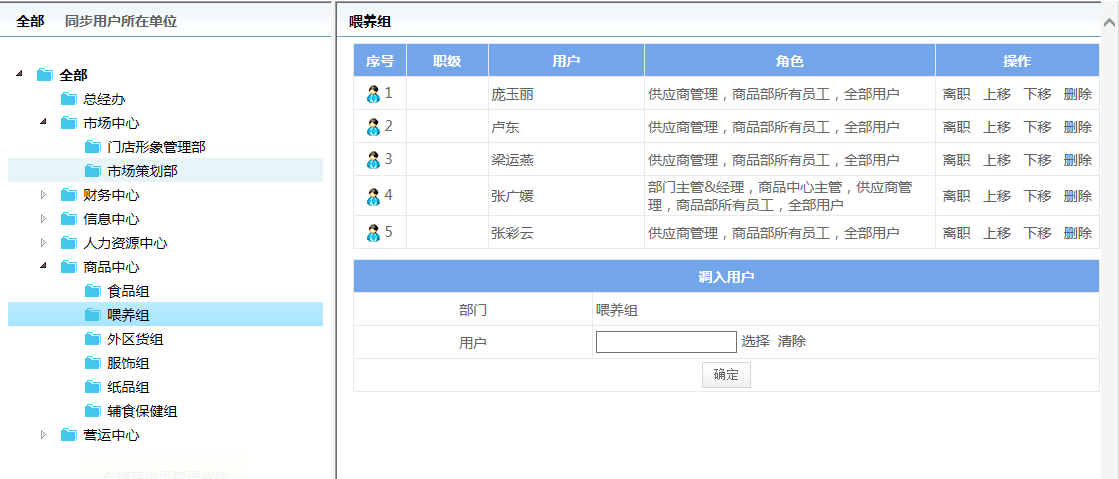Click user name 卢东 in table
The image size is (1119, 479).
tap(506, 127)
